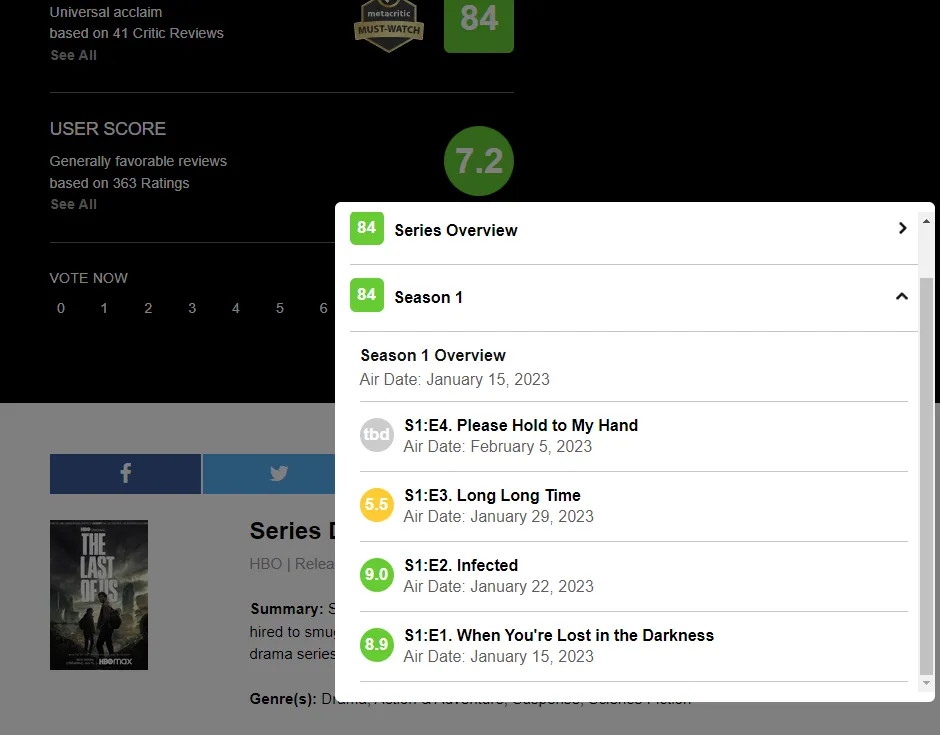Click the Universal acclaim text

(x=106, y=12)
